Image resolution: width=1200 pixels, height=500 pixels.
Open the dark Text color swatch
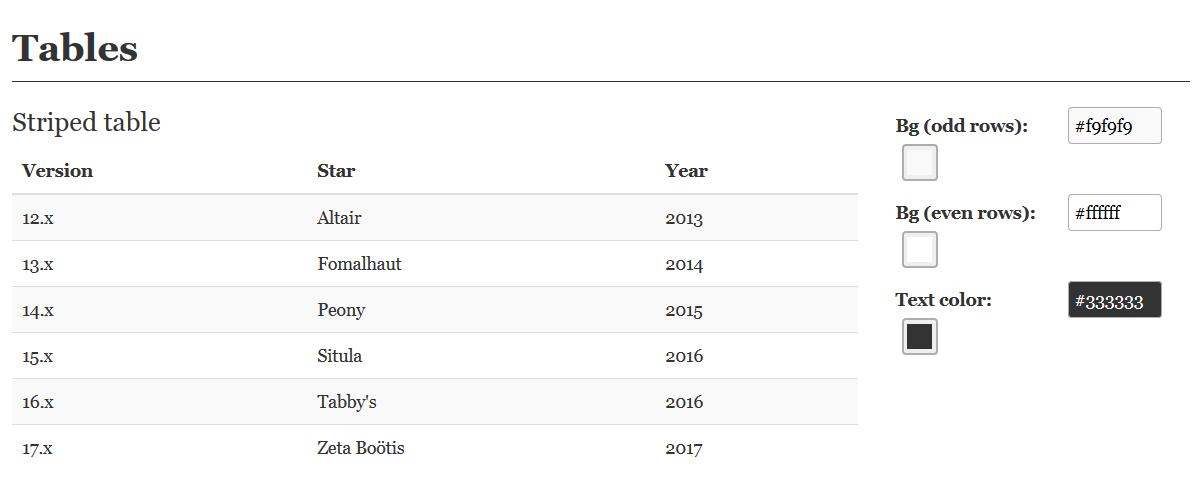click(x=920, y=336)
